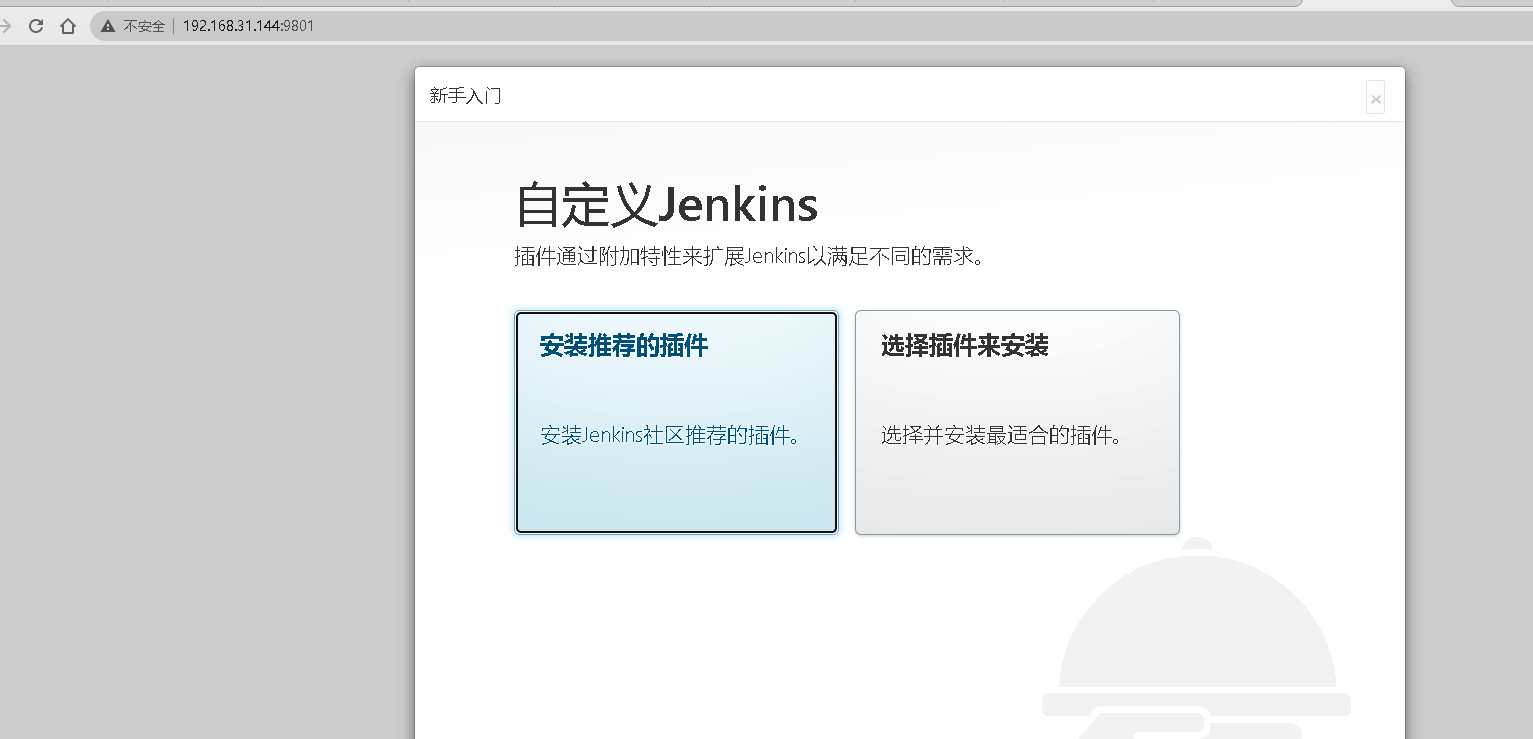Screen dimensions: 1533x739
Task: Choose 选择插件来安装 option card
Action: click(1017, 422)
